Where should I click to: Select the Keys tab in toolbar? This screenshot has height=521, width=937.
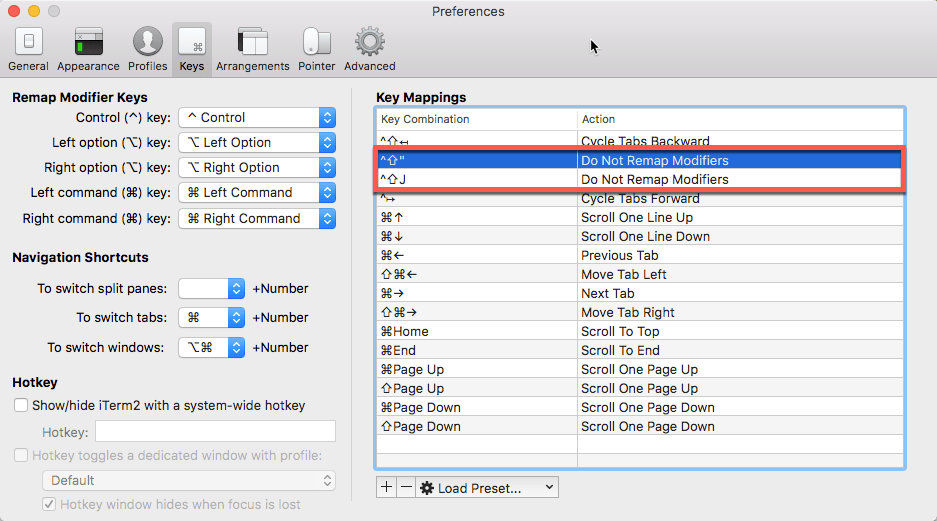coord(192,48)
